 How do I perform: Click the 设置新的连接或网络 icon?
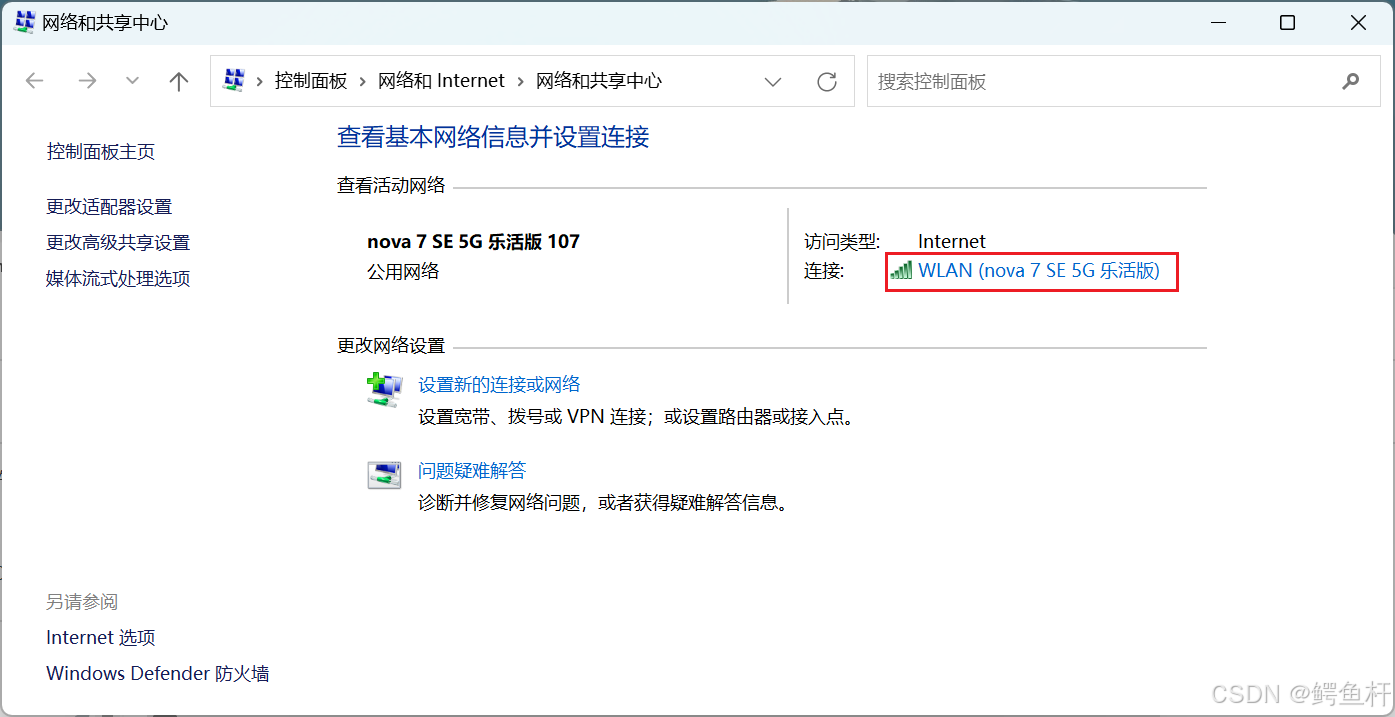click(x=384, y=388)
